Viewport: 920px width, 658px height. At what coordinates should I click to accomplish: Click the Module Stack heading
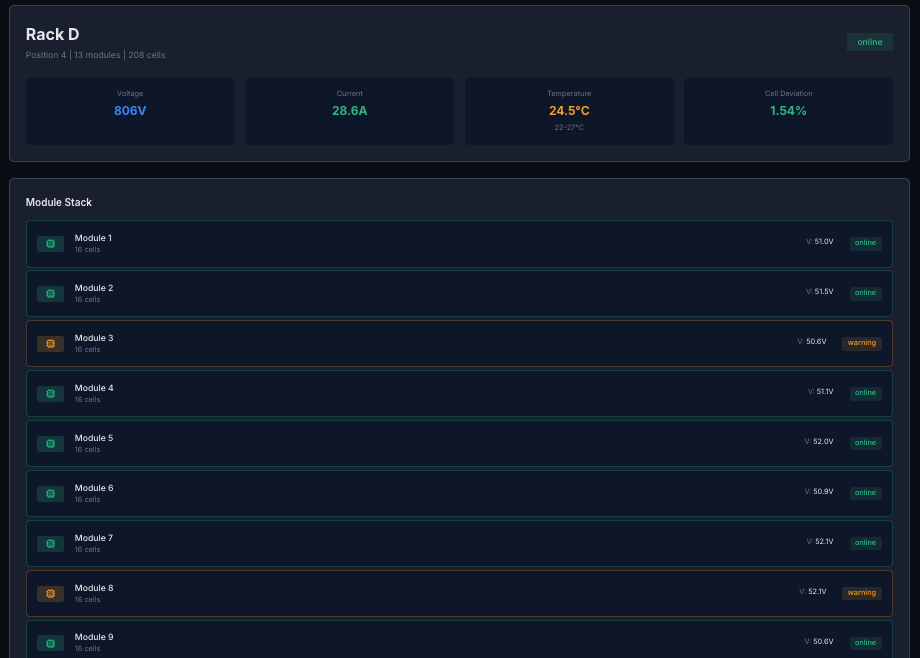coord(59,202)
